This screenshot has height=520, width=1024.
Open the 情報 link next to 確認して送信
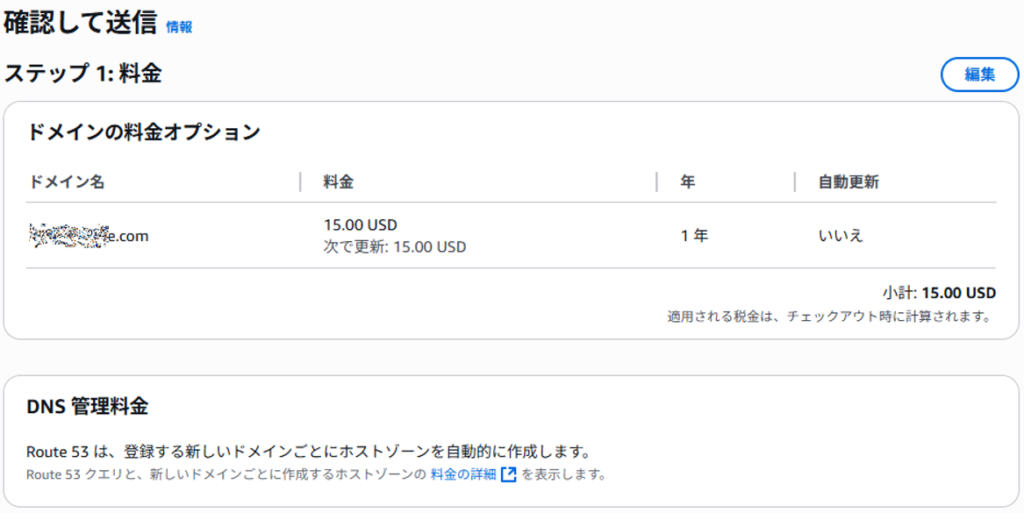(179, 27)
